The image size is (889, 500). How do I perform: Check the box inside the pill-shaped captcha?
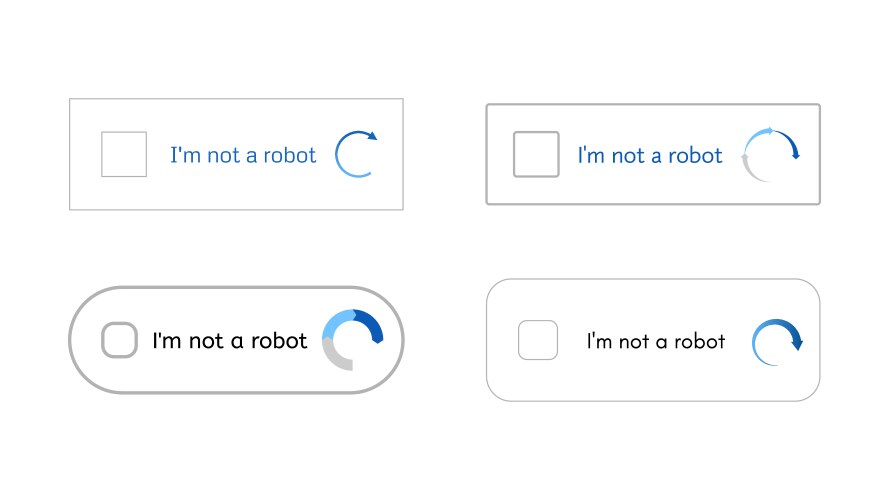[119, 340]
